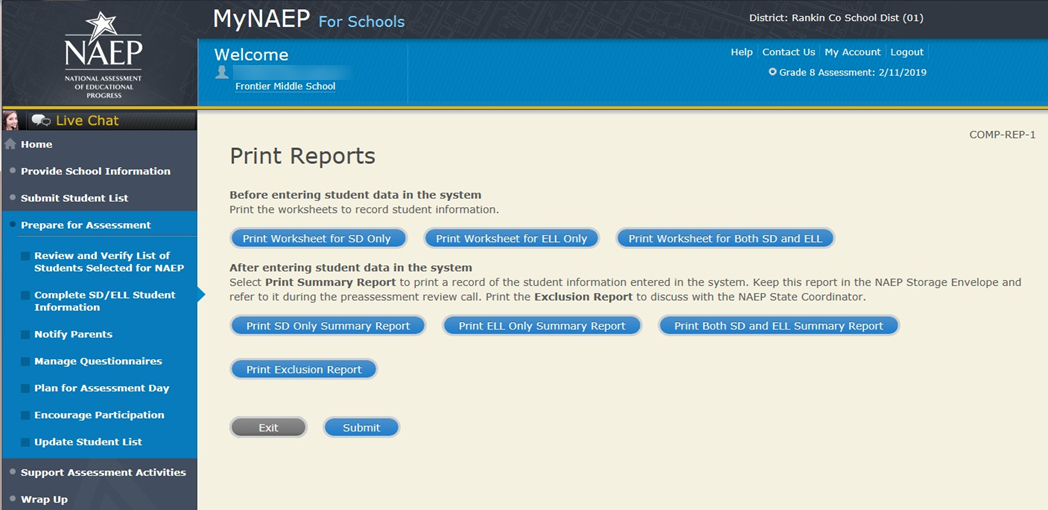Click the Live Chat label
The image size is (1048, 510).
click(87, 120)
